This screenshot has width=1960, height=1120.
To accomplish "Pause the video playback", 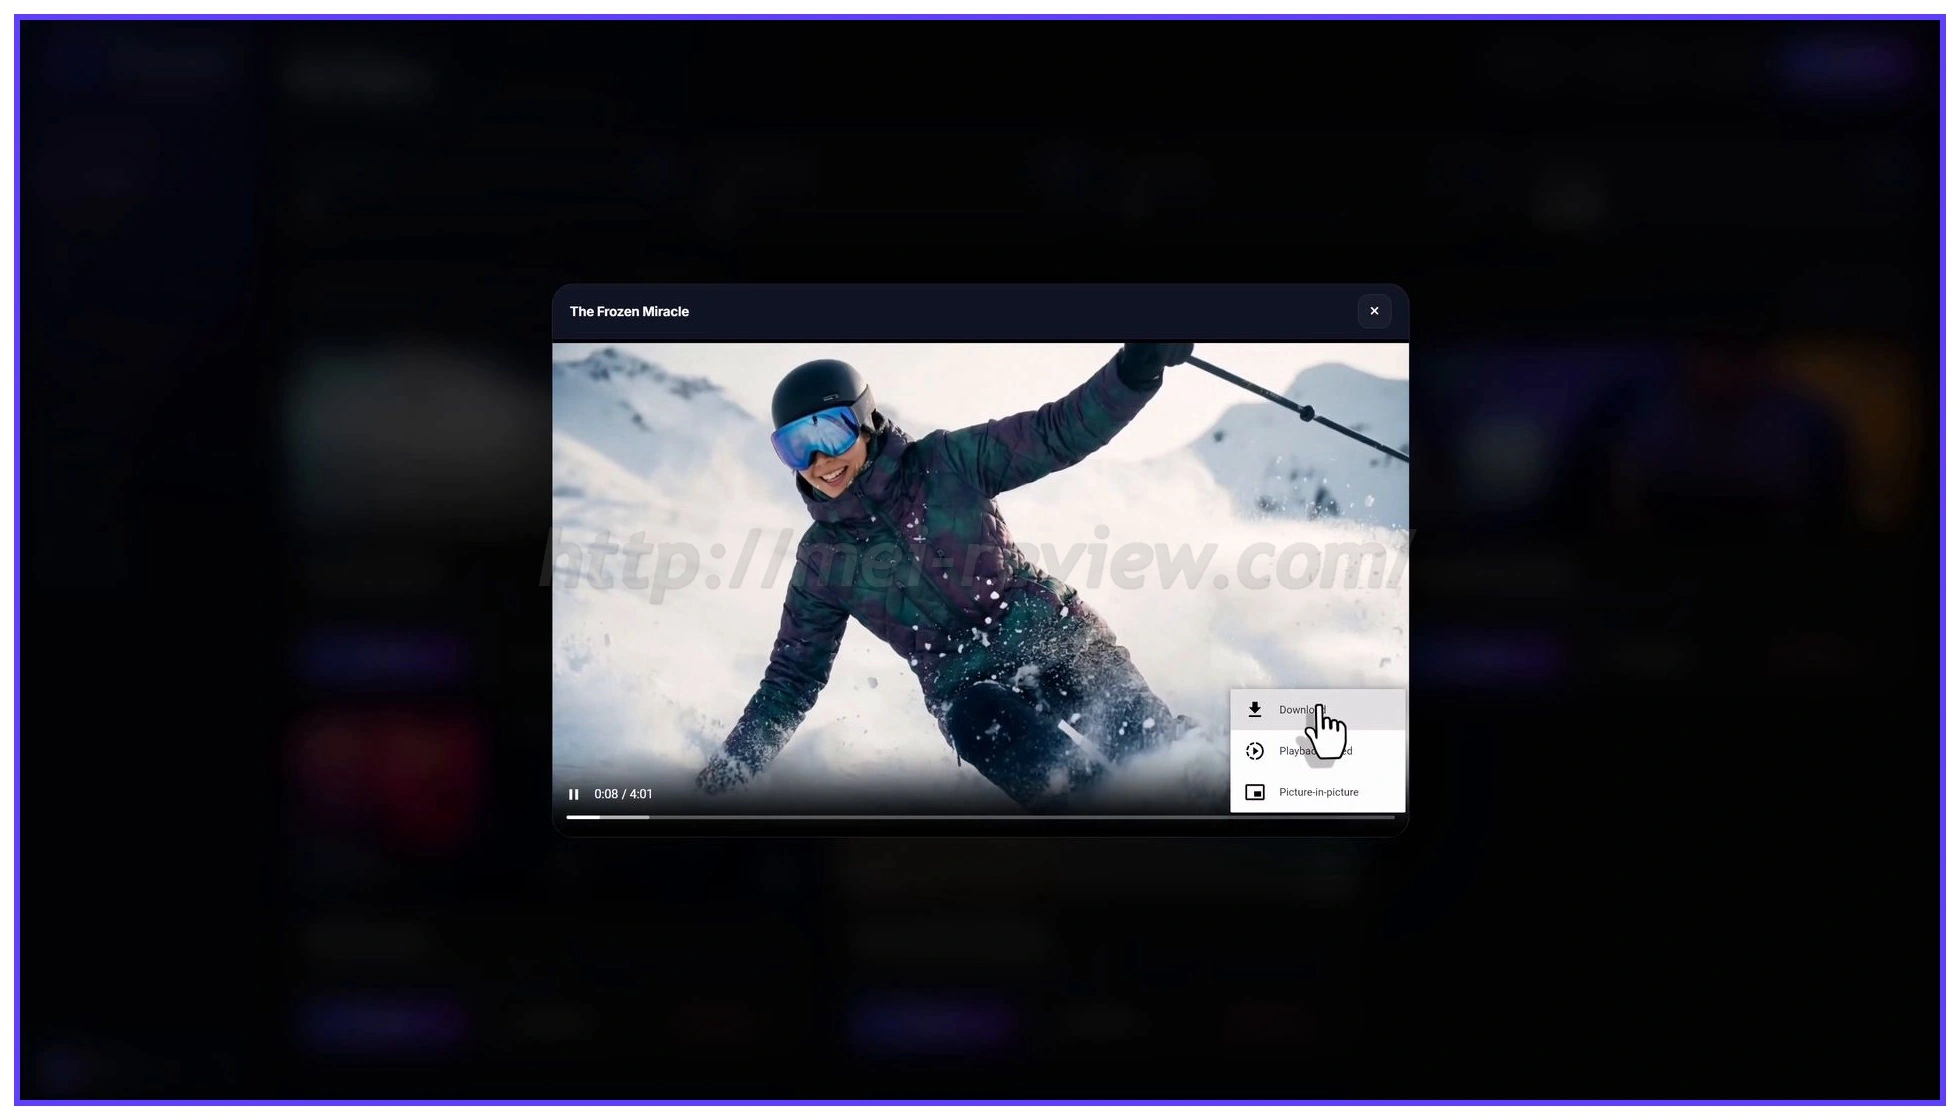I will 574,794.
